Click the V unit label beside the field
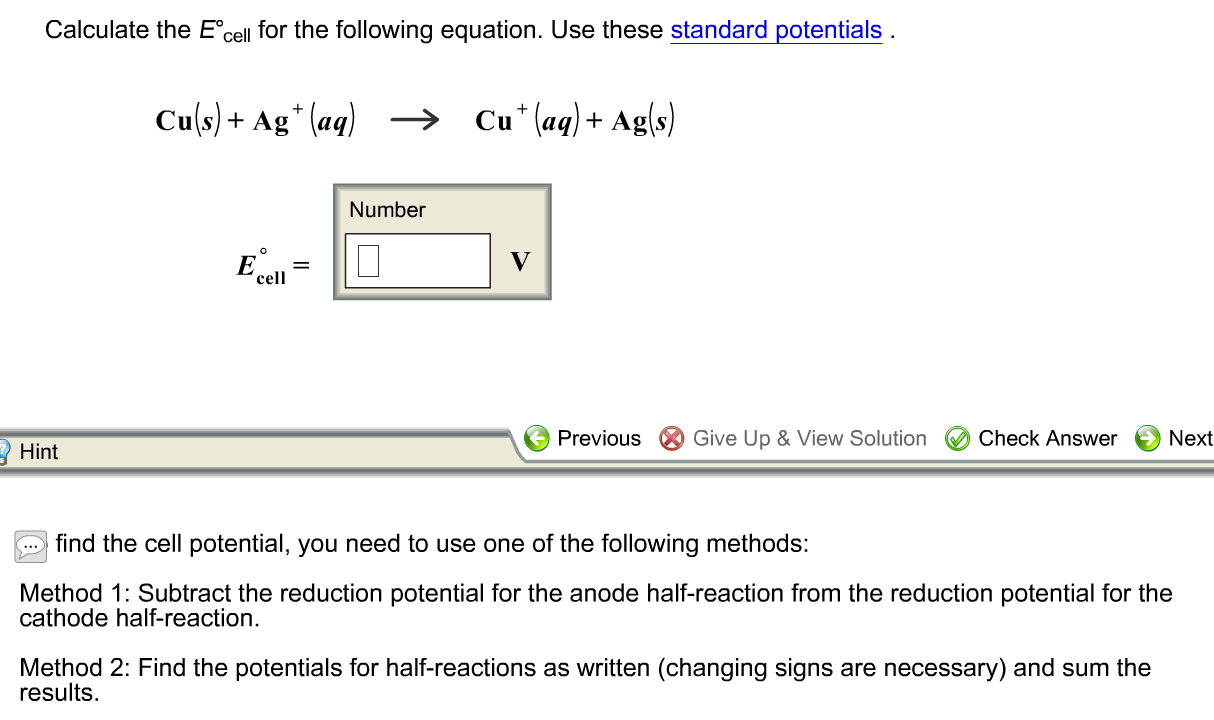Viewport: 1214px width, 720px height. tap(519, 258)
